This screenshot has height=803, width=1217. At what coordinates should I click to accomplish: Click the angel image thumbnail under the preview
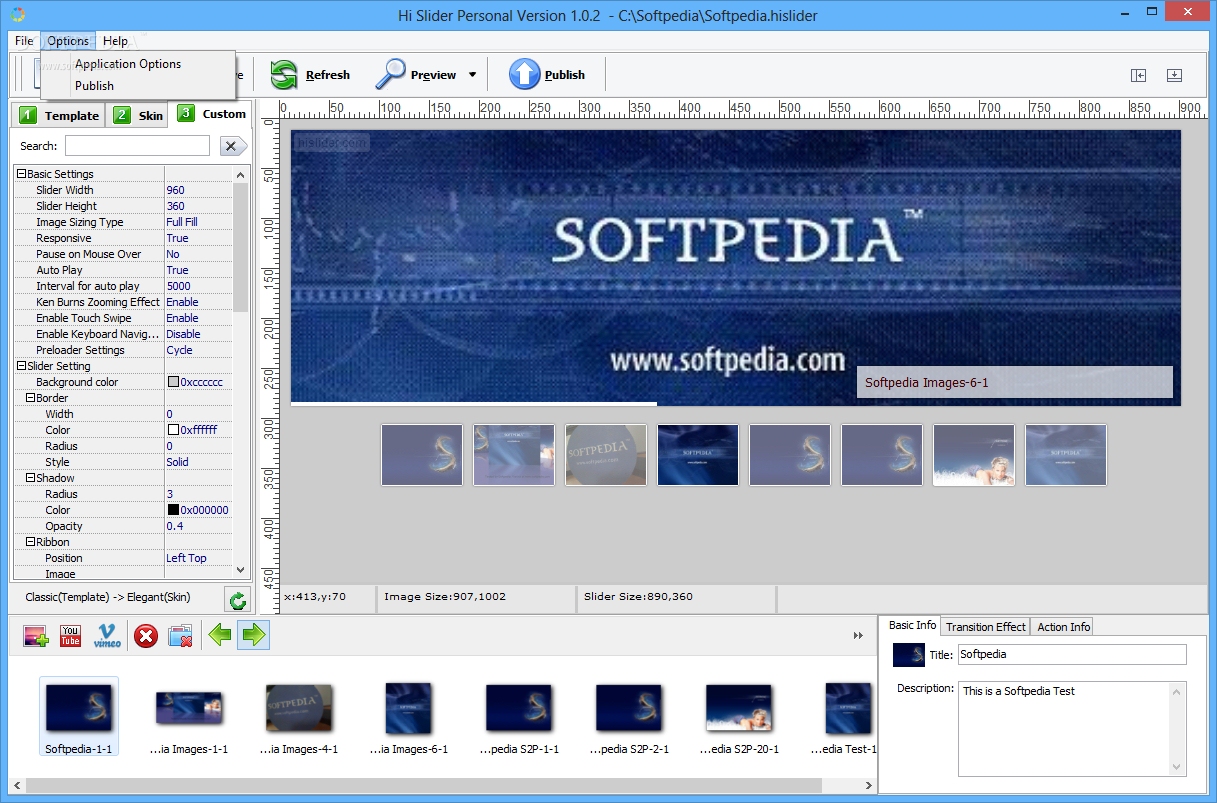click(974, 455)
